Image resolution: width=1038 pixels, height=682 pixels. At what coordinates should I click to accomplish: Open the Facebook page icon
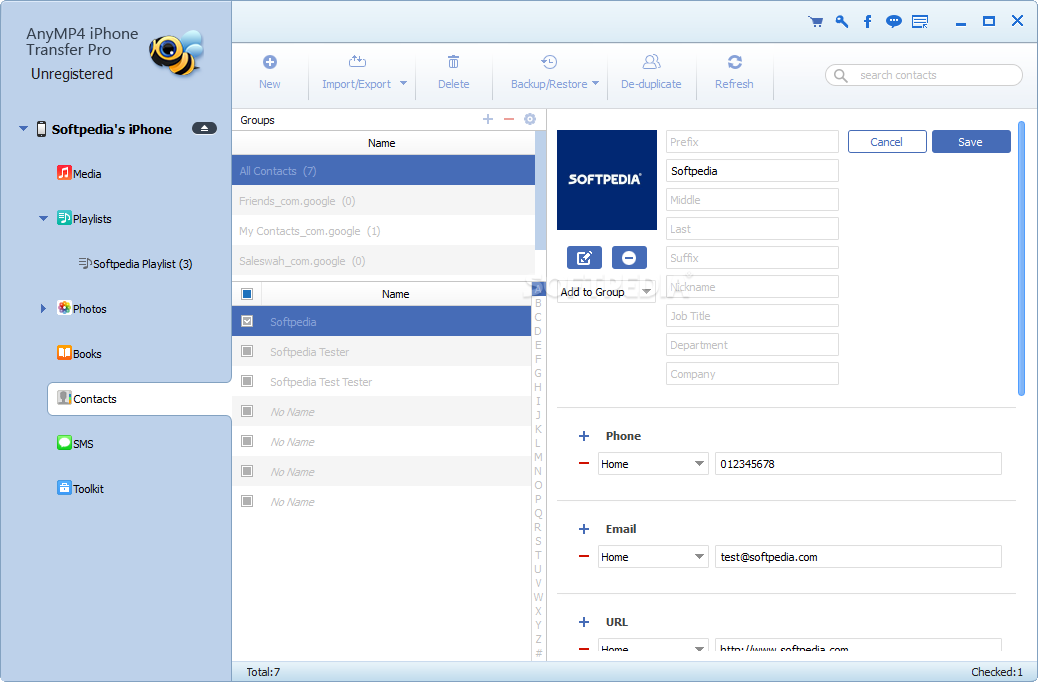867,22
